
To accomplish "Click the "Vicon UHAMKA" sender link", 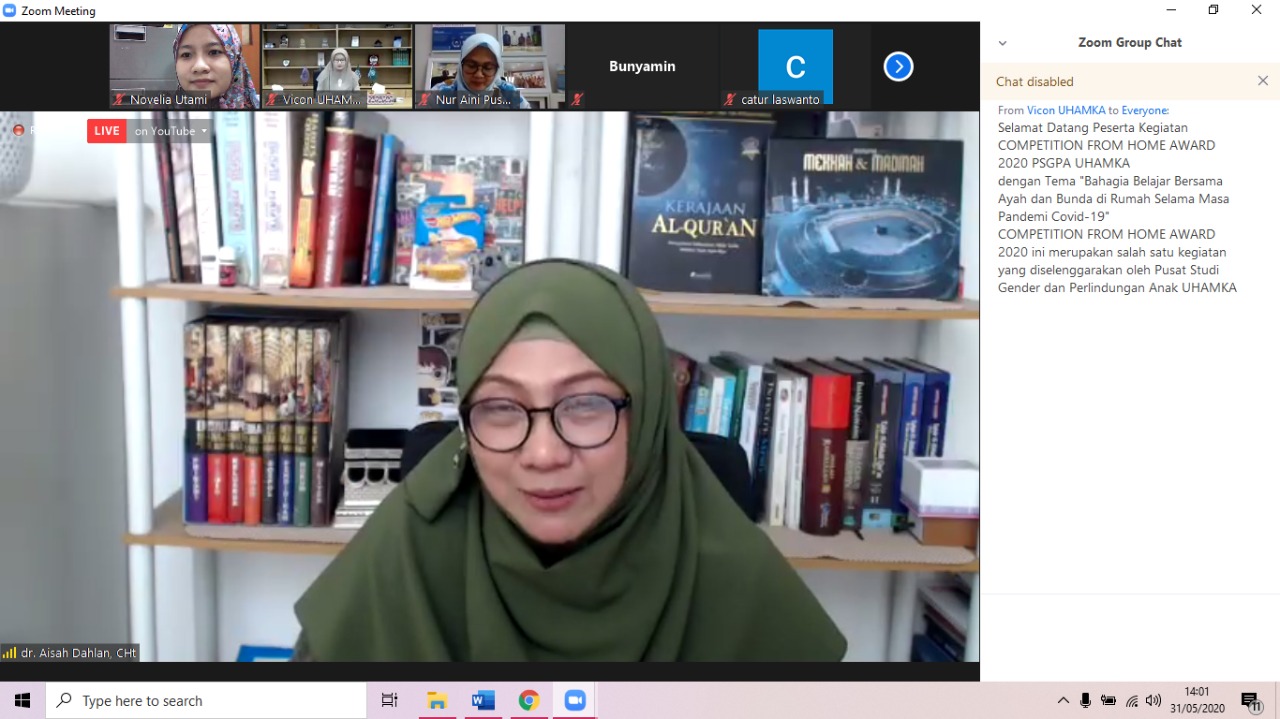I will 1066,110.
